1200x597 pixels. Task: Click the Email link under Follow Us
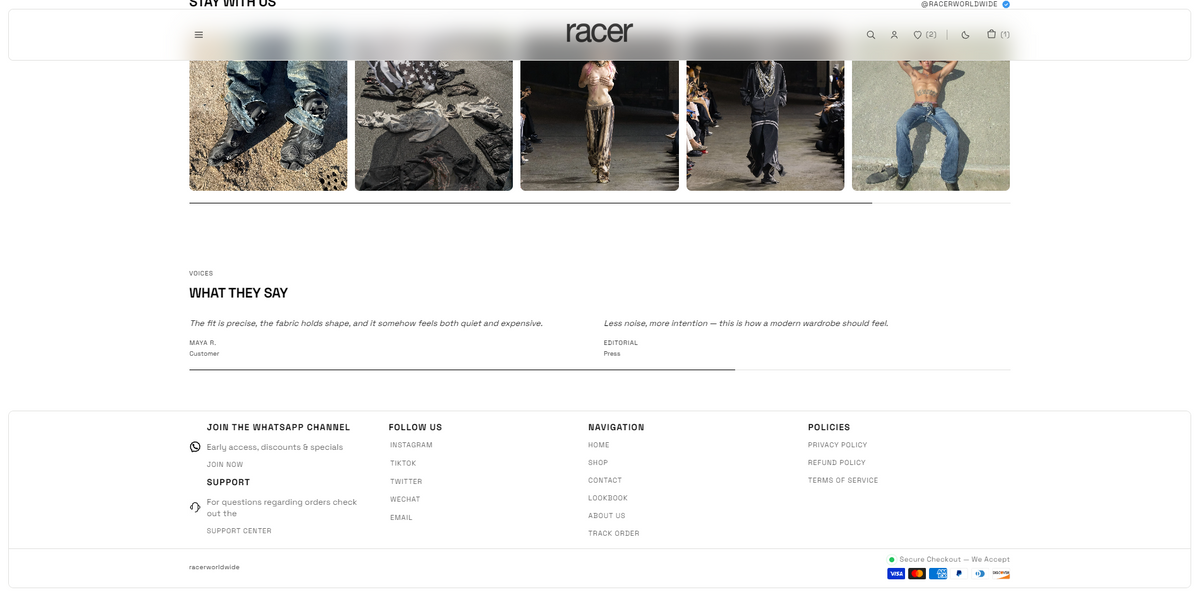[x=401, y=518]
